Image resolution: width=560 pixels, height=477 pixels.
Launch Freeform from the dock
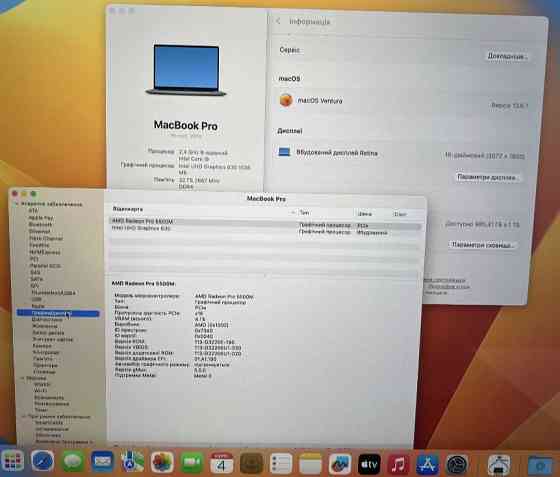(340, 464)
